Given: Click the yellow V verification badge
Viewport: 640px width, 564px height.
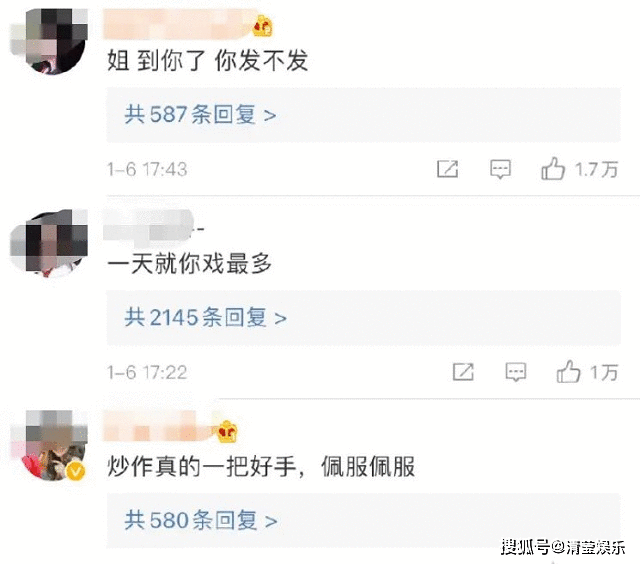Looking at the screenshot, I should 76,472.
